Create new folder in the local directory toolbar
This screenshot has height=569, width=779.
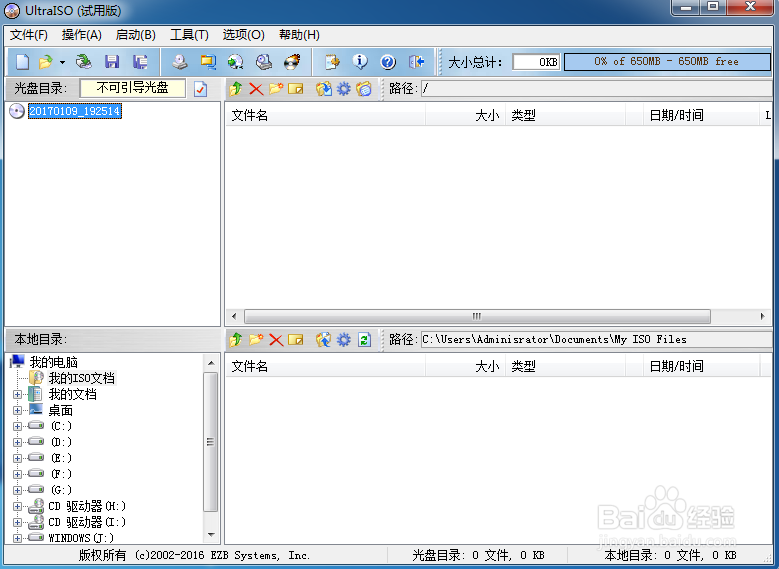tap(256, 340)
